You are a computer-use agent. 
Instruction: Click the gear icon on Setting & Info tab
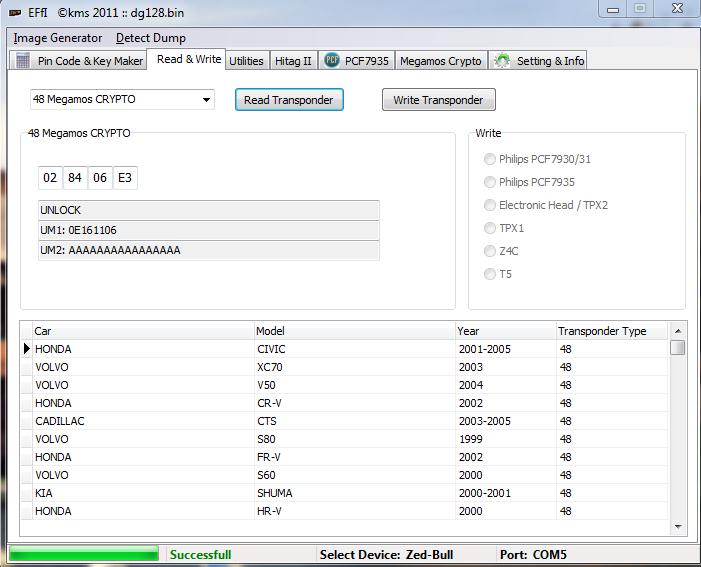click(502, 61)
